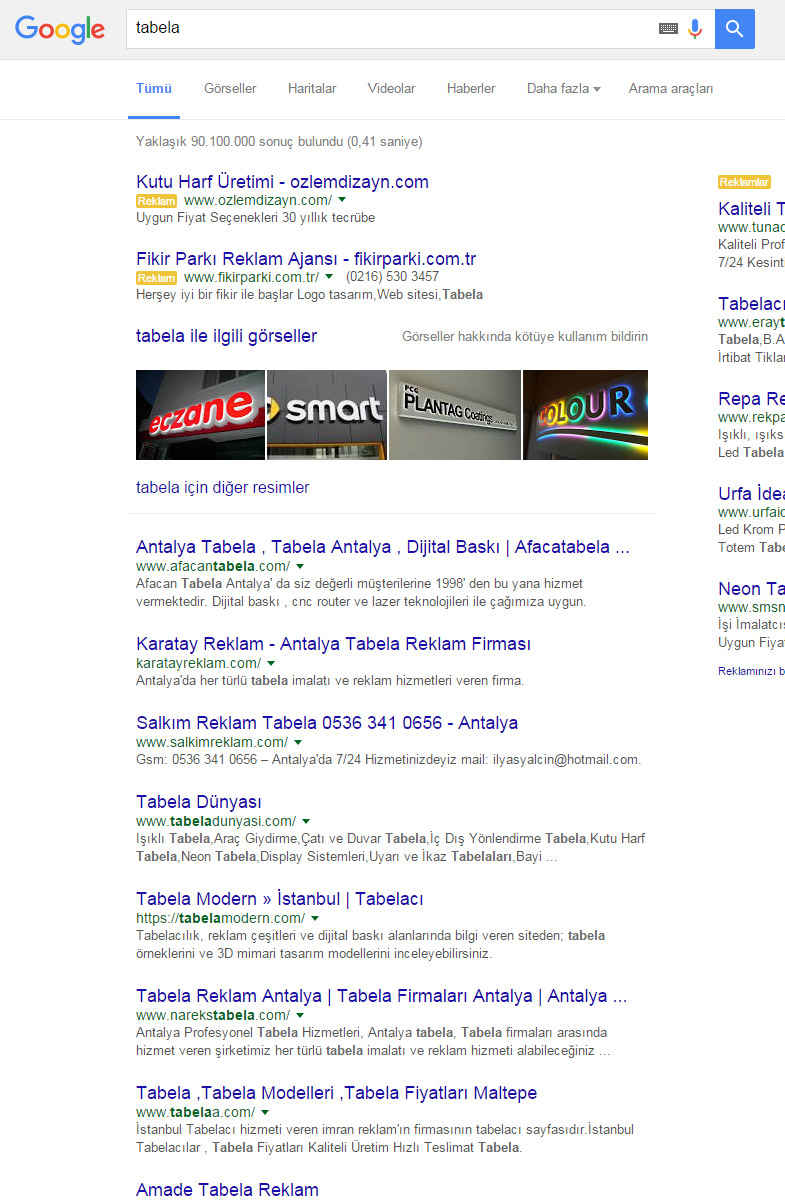Open sidebar ad starting with 'Urfa İdea'
The width and height of the screenshot is (785, 1200).
[x=751, y=494]
